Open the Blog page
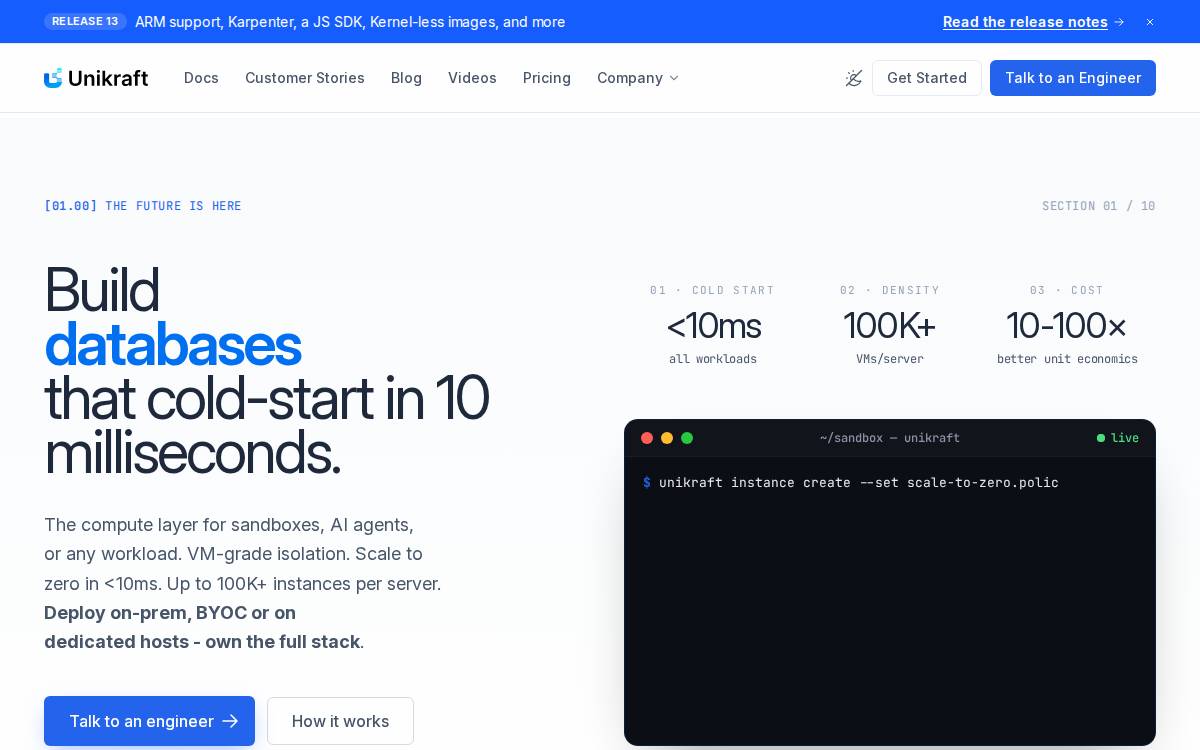 [x=406, y=78]
